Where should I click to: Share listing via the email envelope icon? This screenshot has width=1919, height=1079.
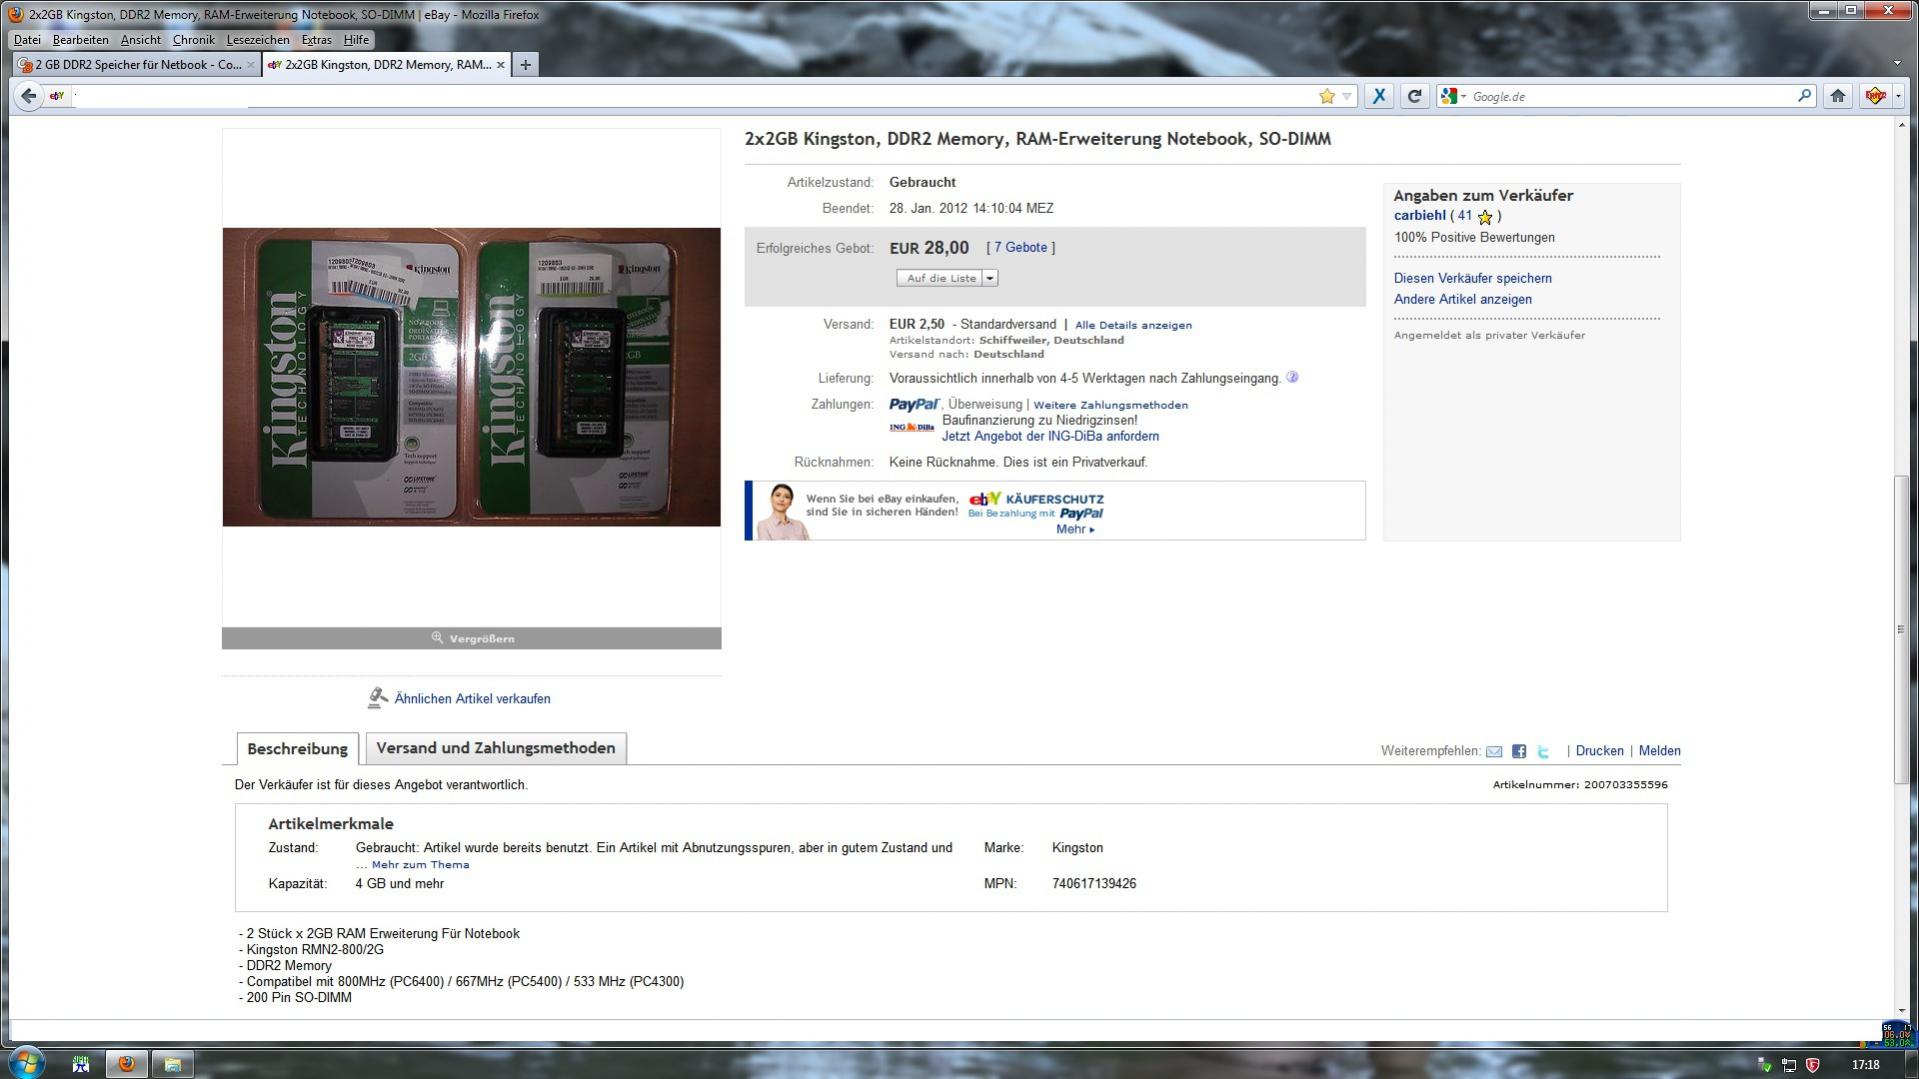1494,751
